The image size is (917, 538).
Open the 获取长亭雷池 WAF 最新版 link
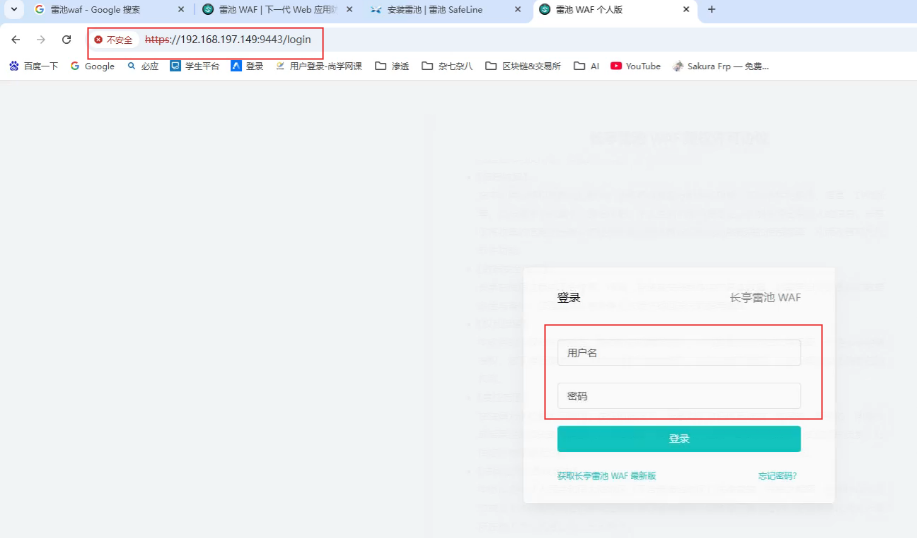click(606, 476)
